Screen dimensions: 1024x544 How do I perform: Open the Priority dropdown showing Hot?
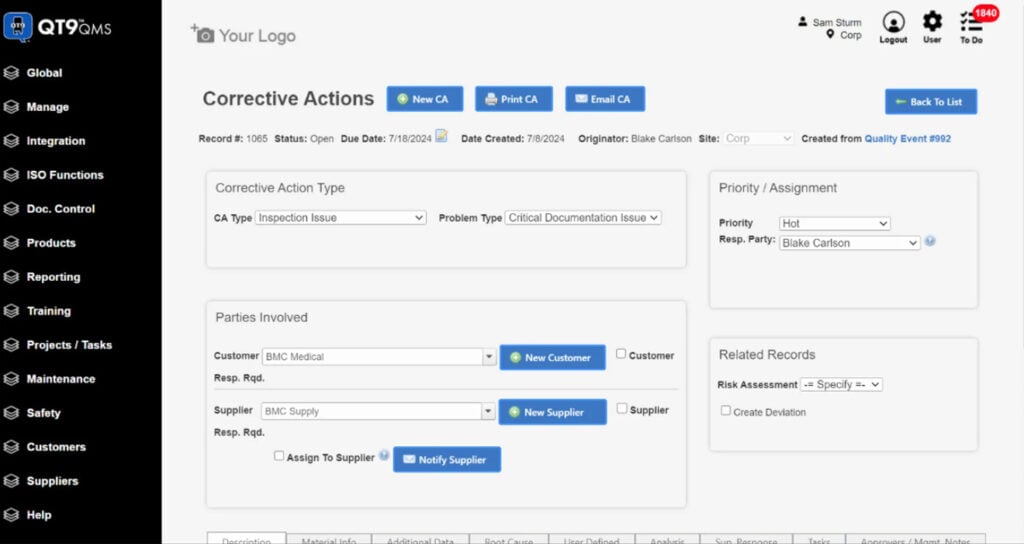[835, 223]
